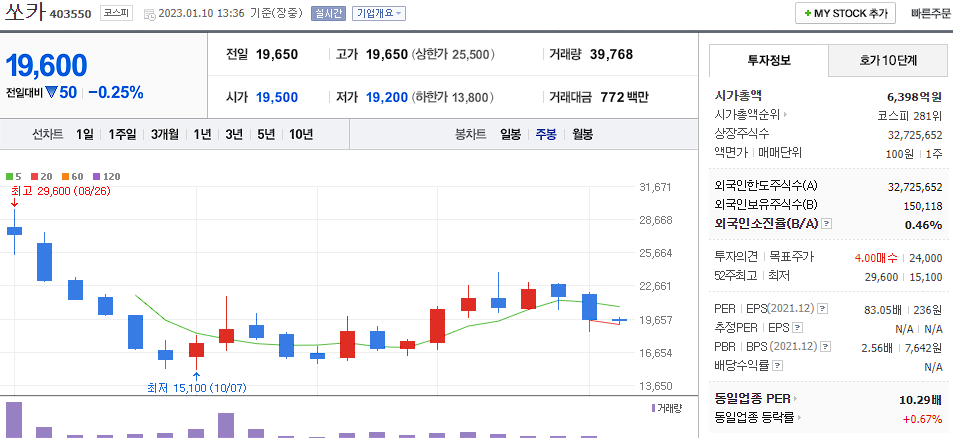Click the 실시간 badge
The image size is (953, 438).
tap(328, 13)
